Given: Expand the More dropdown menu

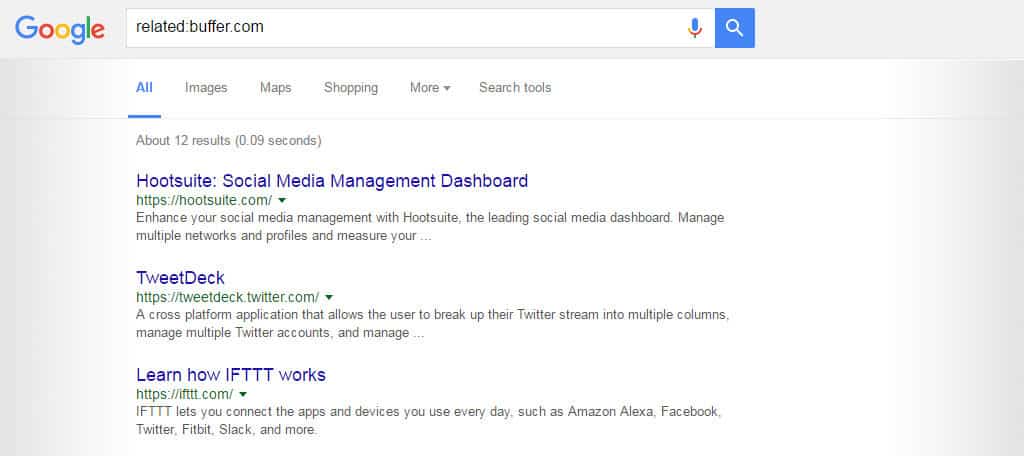Looking at the screenshot, I should tap(430, 88).
